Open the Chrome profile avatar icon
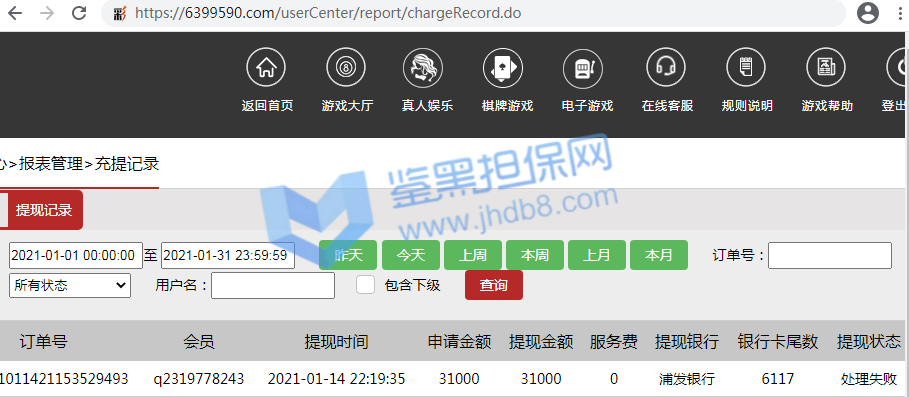Viewport: 909px width, 397px height. (868, 13)
